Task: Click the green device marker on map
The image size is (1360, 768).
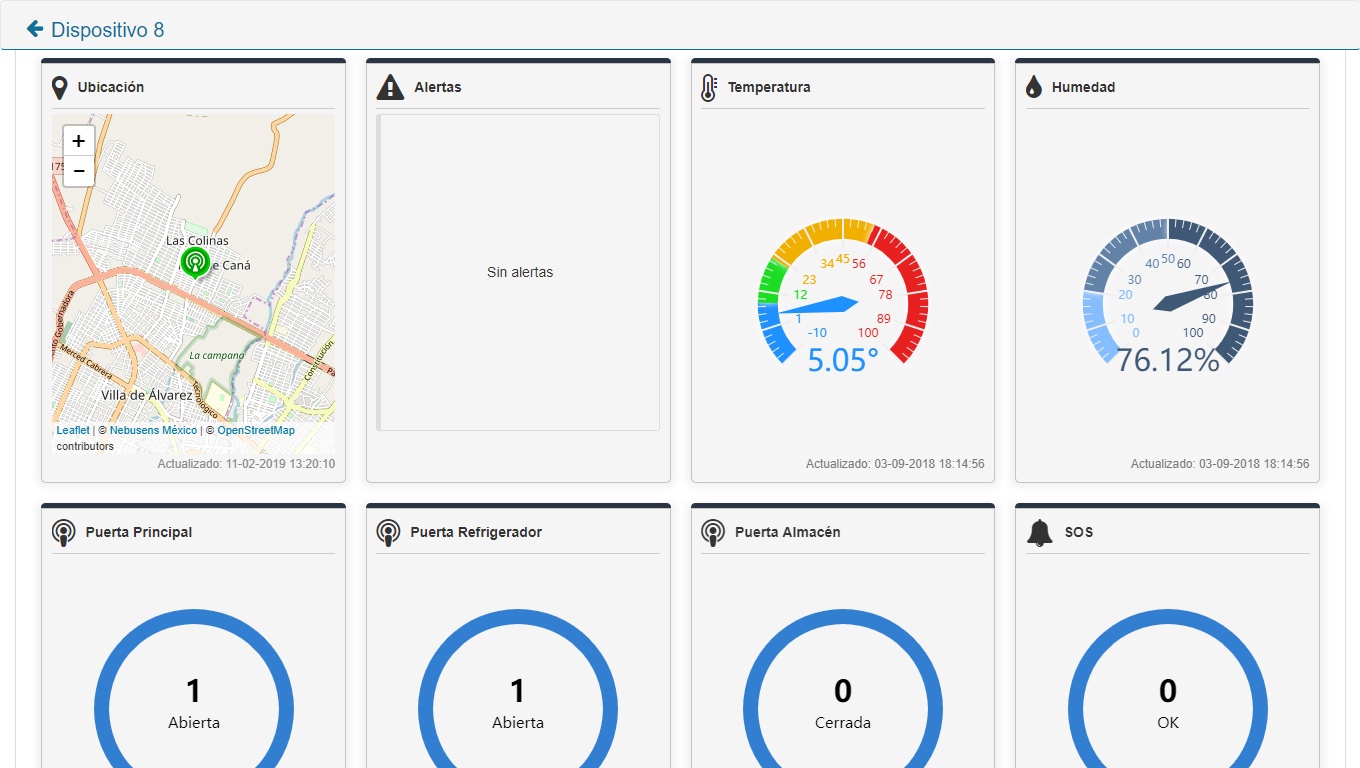Action: pos(195,262)
